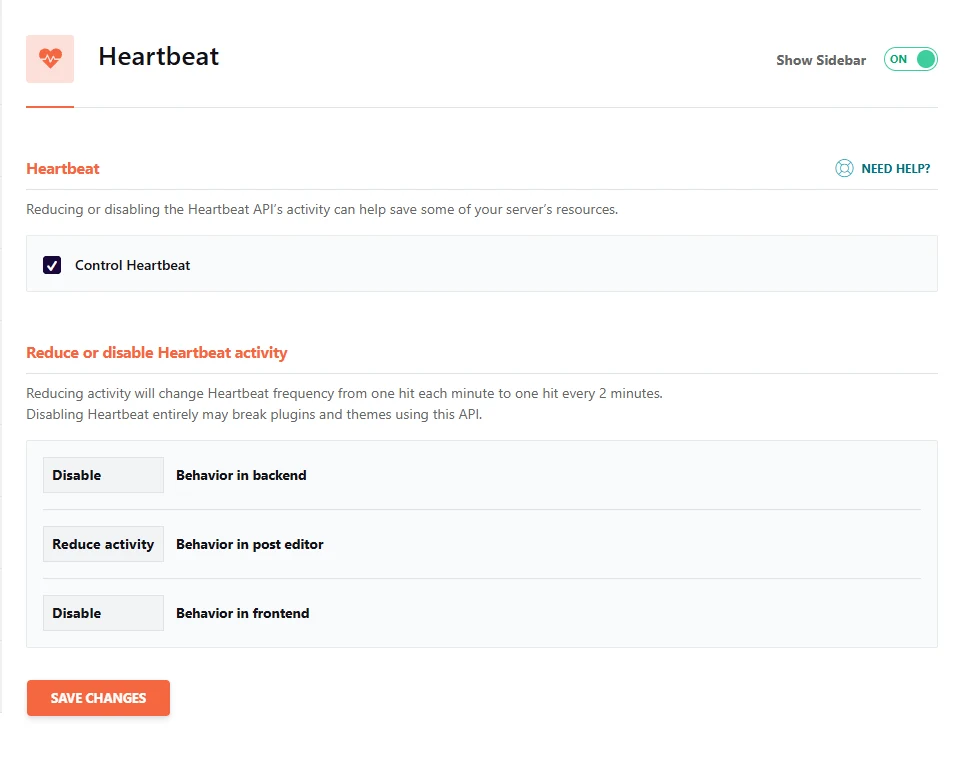Click the Heartbeat pulse icon in header

(x=50, y=59)
